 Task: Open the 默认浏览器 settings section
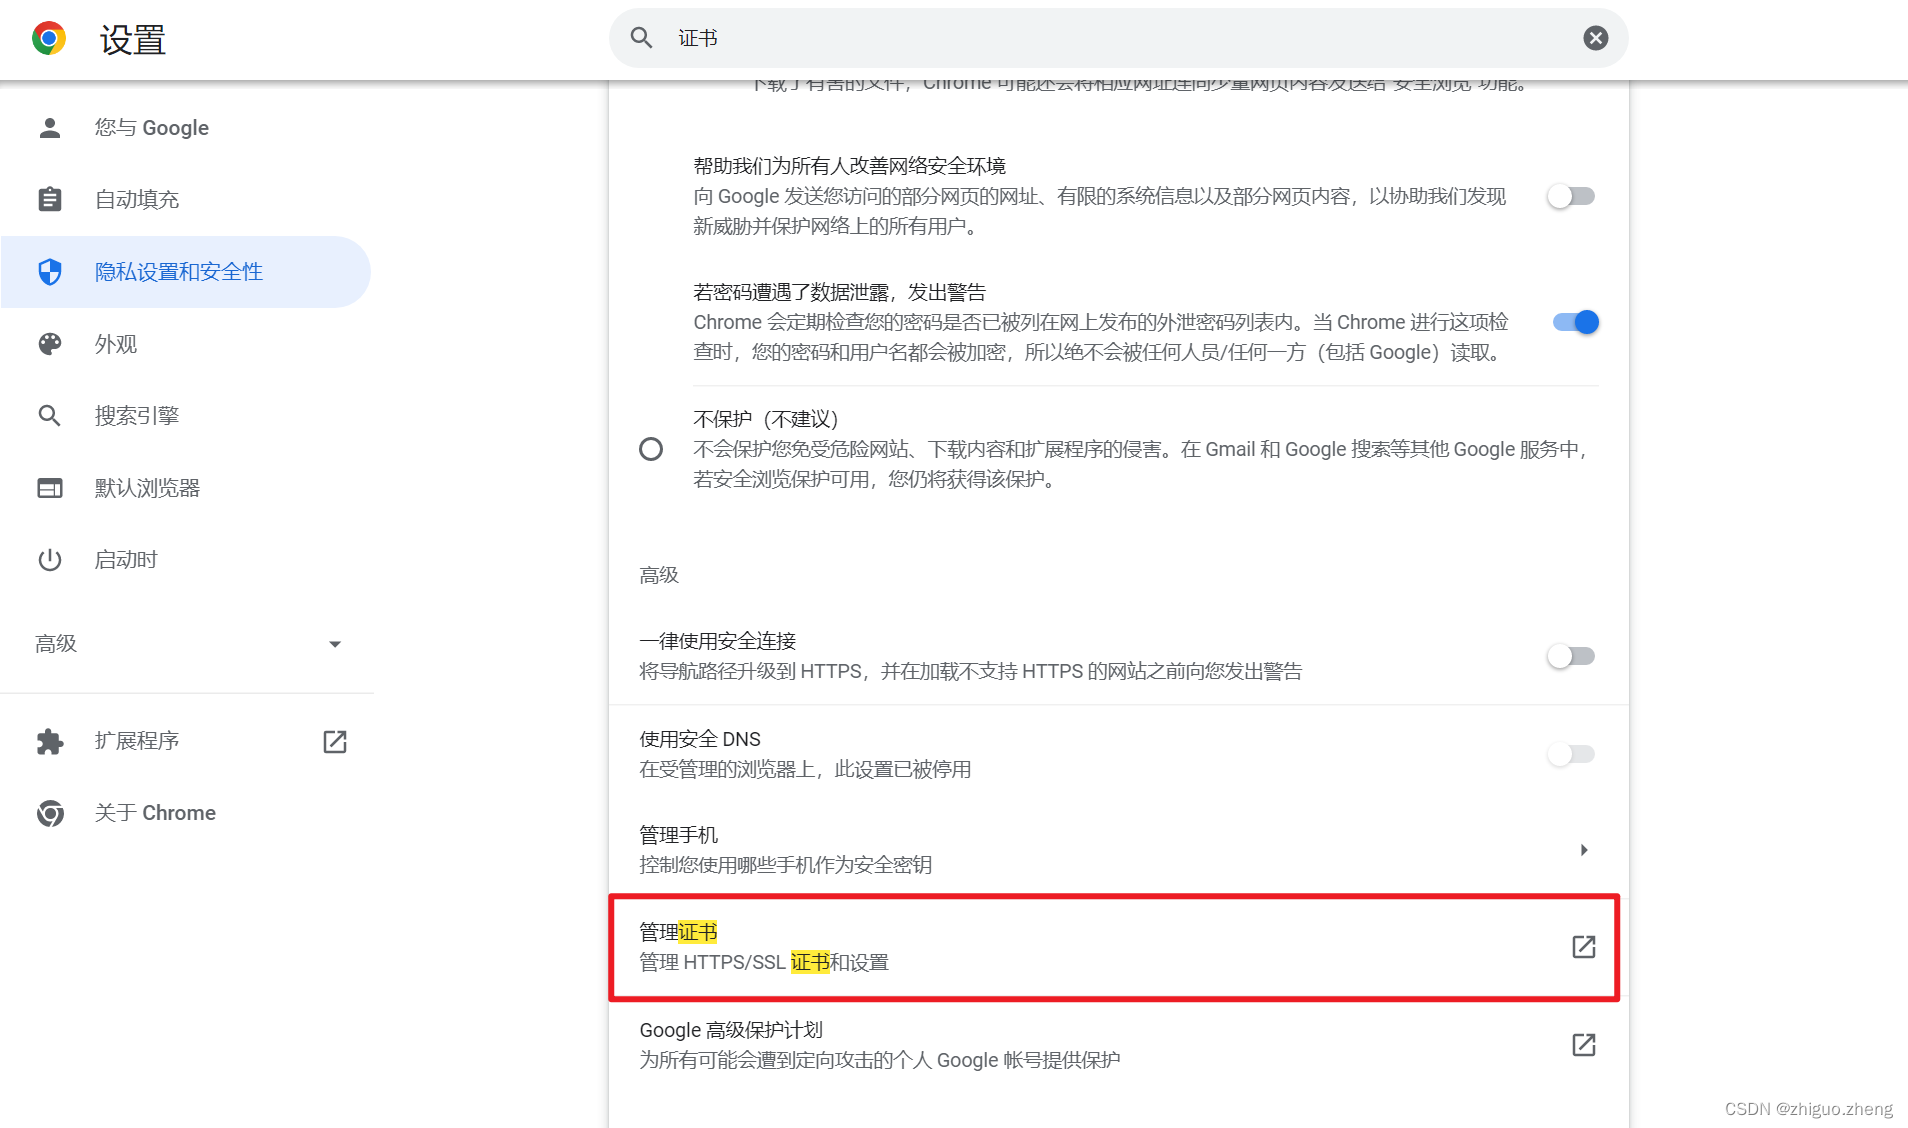tap(186, 488)
